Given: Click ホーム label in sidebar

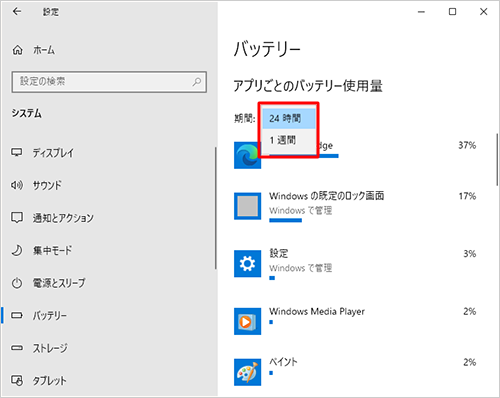Looking at the screenshot, I should click(x=44, y=50).
